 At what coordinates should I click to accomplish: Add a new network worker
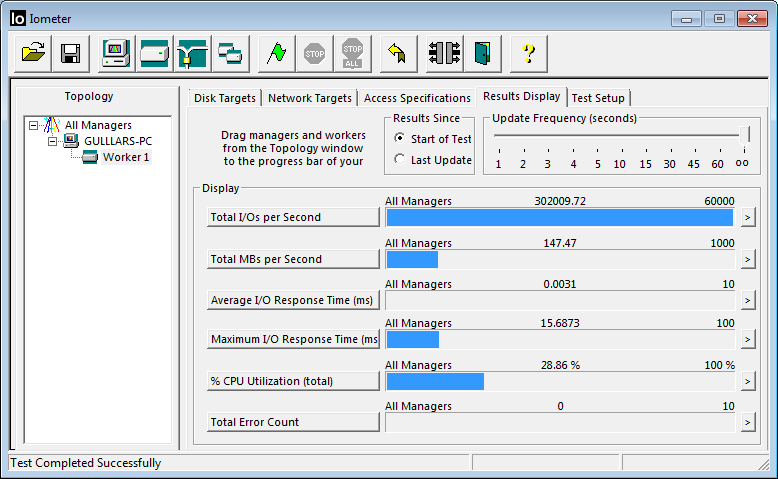pos(193,54)
